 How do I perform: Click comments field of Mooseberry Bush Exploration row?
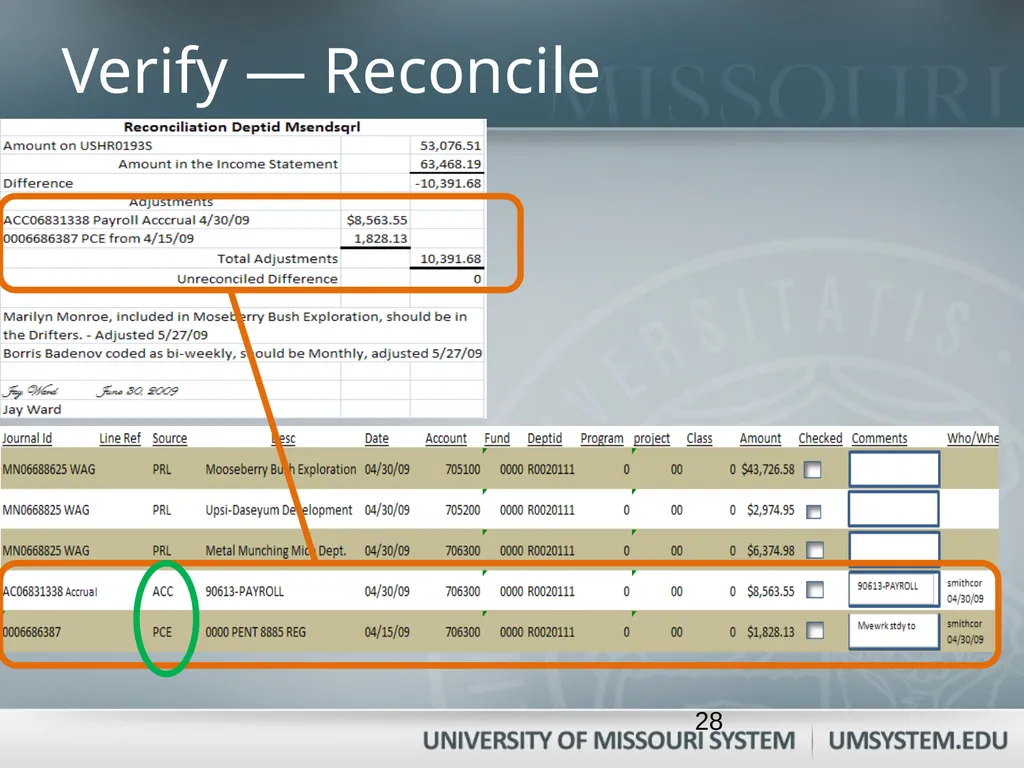[x=894, y=469]
